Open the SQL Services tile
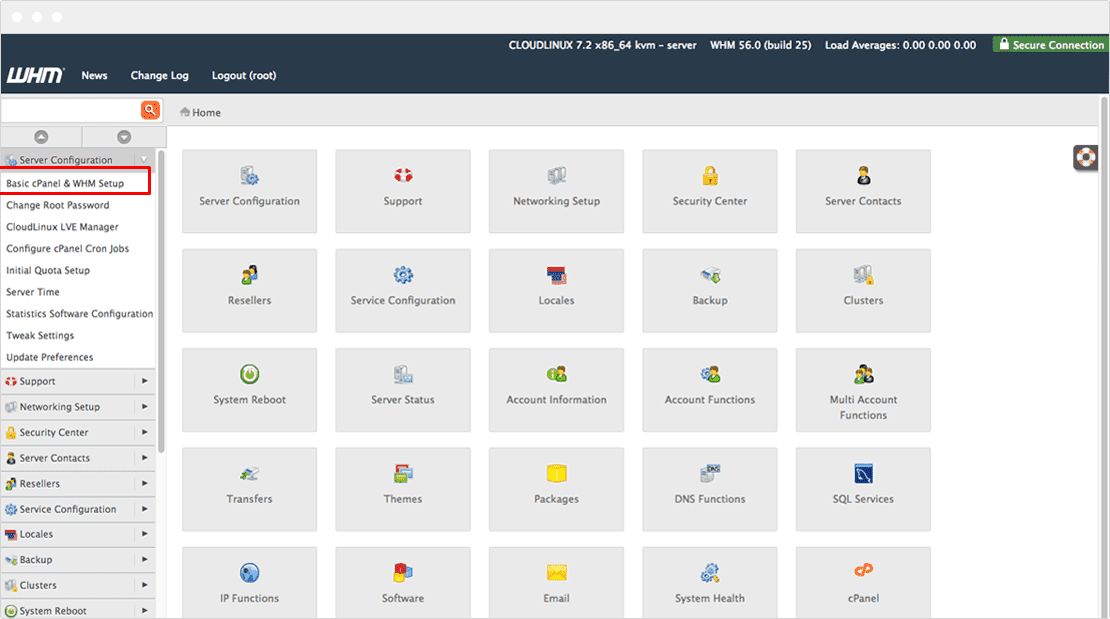The width and height of the screenshot is (1110, 619). coord(863,489)
